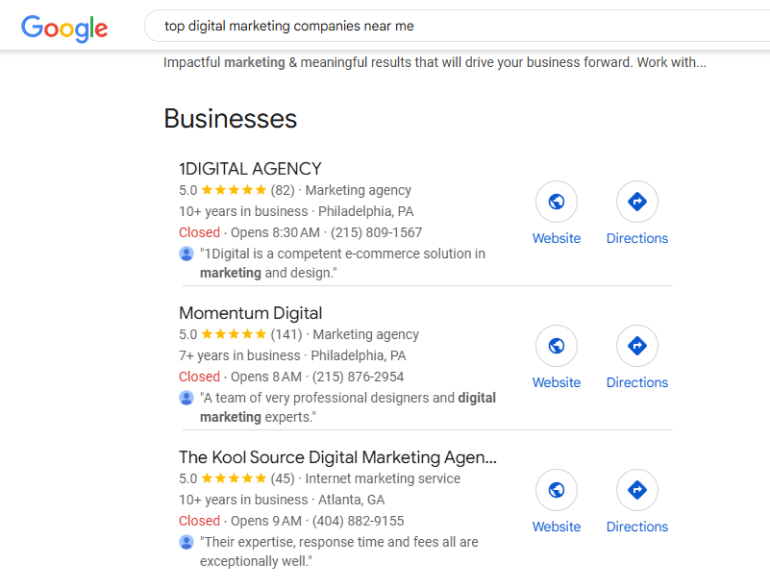This screenshot has height=582, width=770.
Task: Open The Kool Source website globe icon
Action: (556, 490)
